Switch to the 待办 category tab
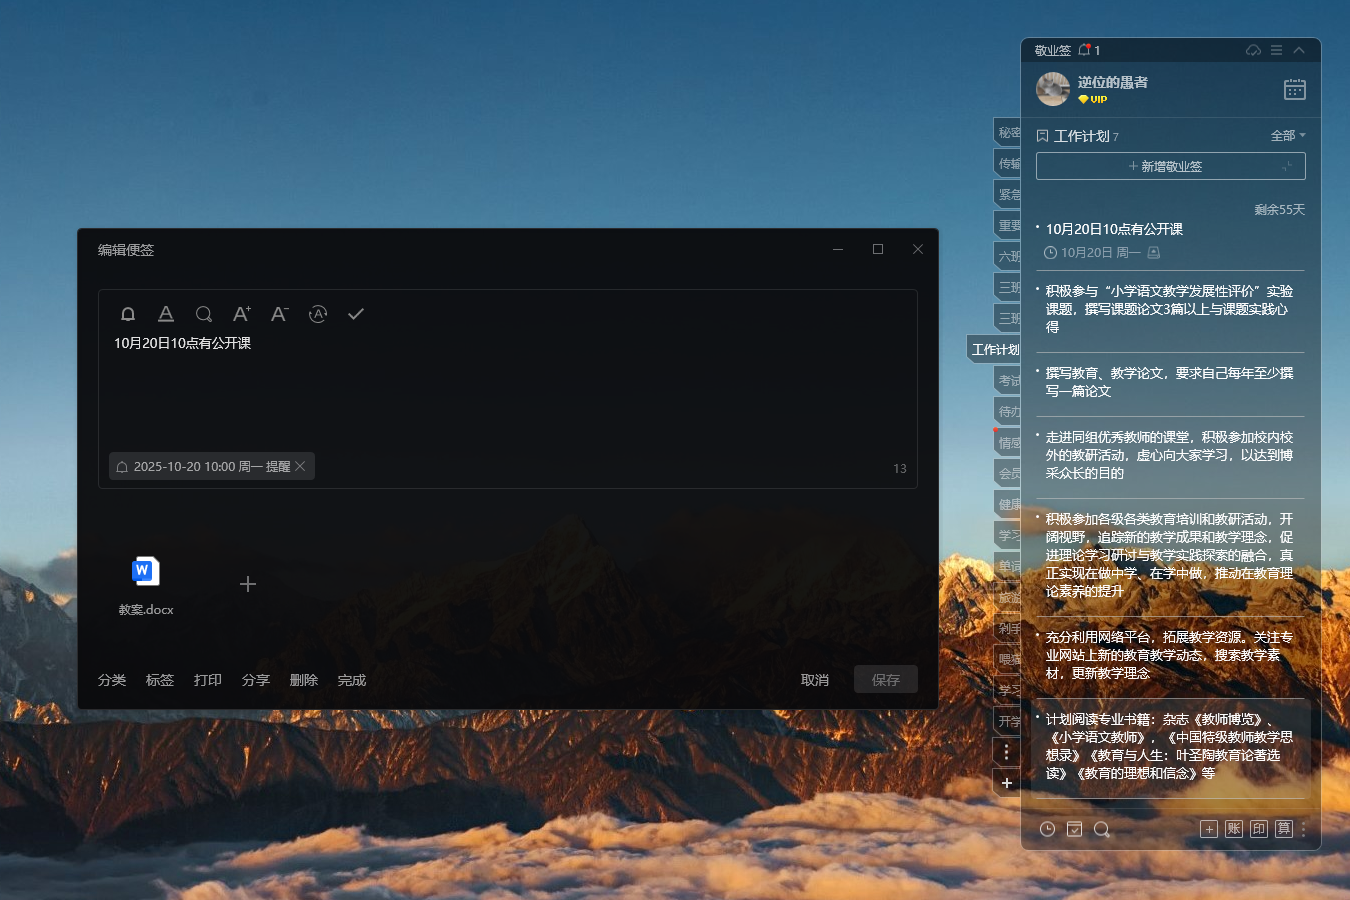The image size is (1350, 900). (x=1008, y=411)
